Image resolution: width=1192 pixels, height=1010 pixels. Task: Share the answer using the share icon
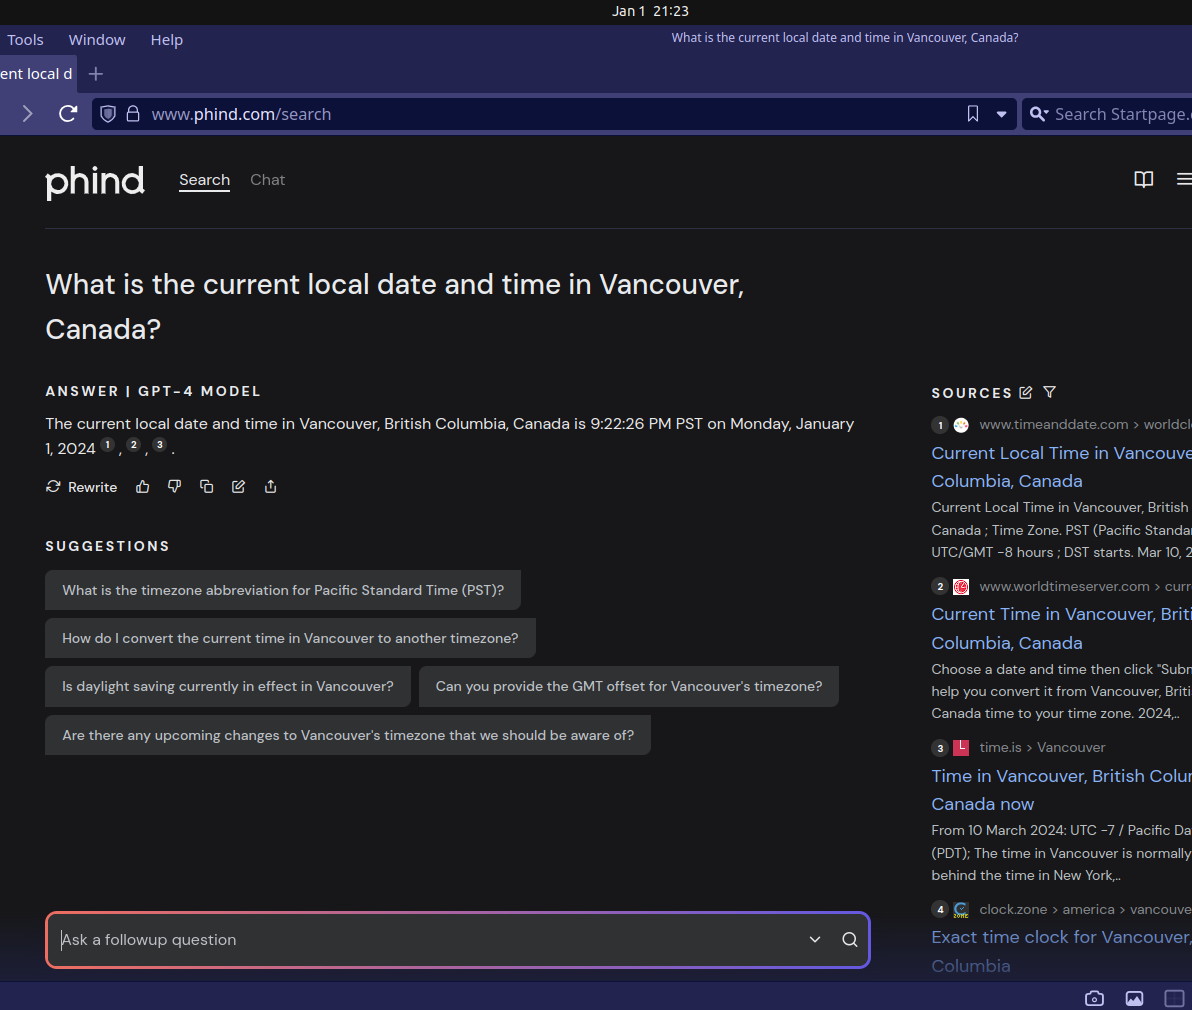[x=270, y=487]
